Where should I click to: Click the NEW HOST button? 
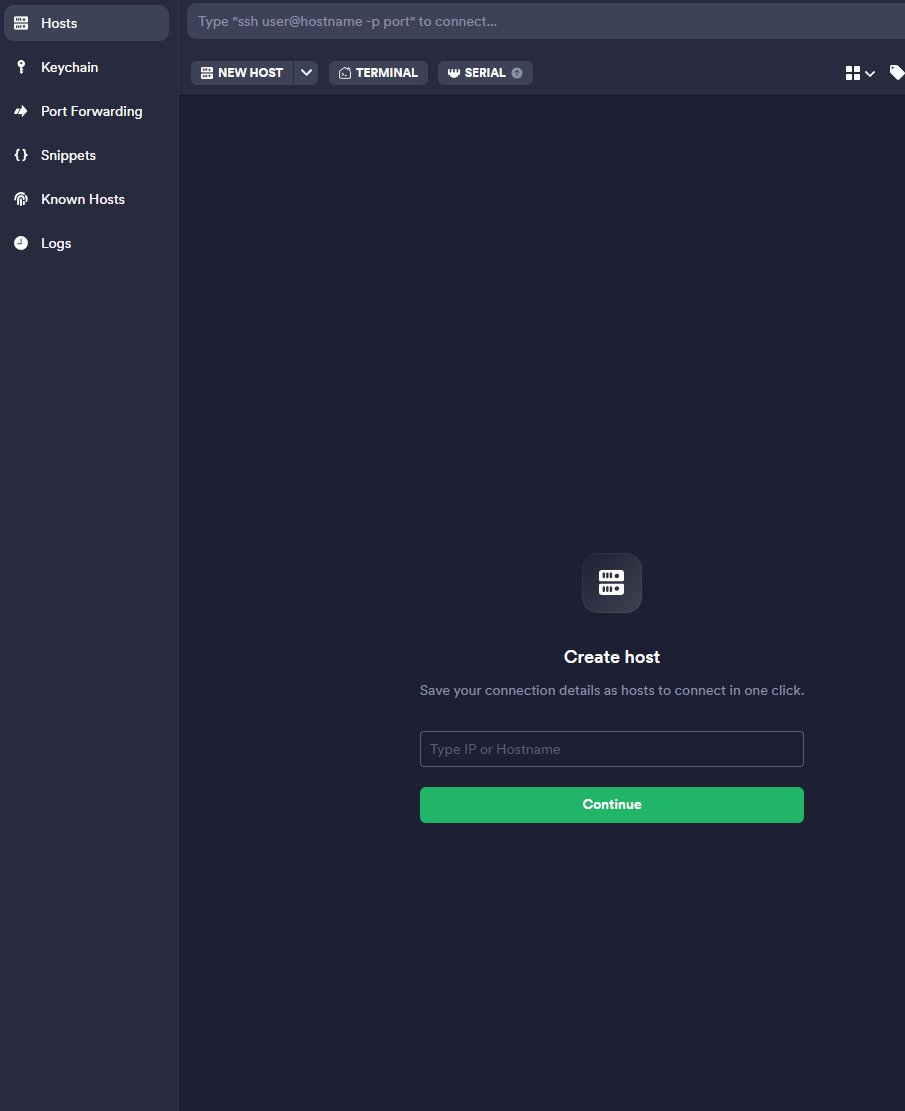(242, 73)
